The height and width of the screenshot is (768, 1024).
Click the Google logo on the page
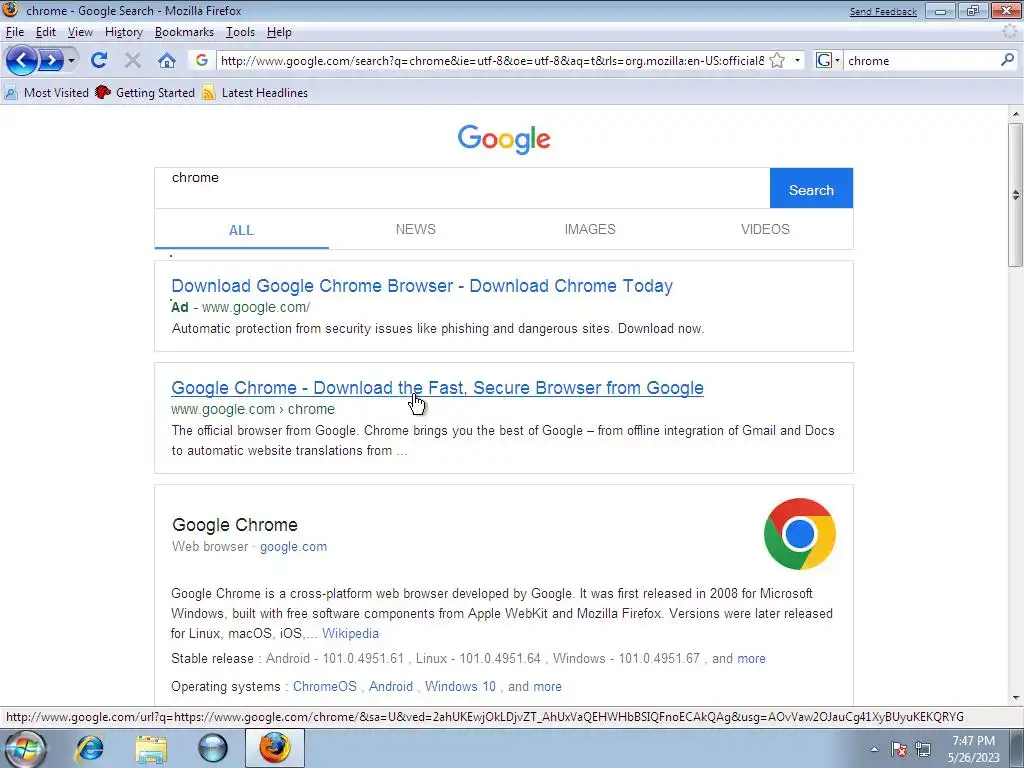point(504,138)
